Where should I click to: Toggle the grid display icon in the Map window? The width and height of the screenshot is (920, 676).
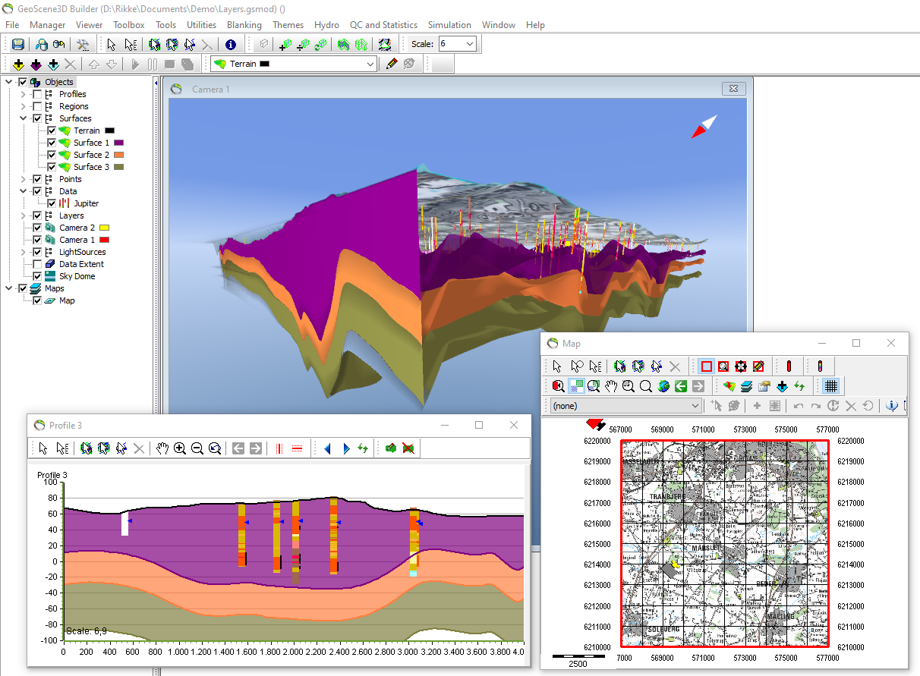832,386
